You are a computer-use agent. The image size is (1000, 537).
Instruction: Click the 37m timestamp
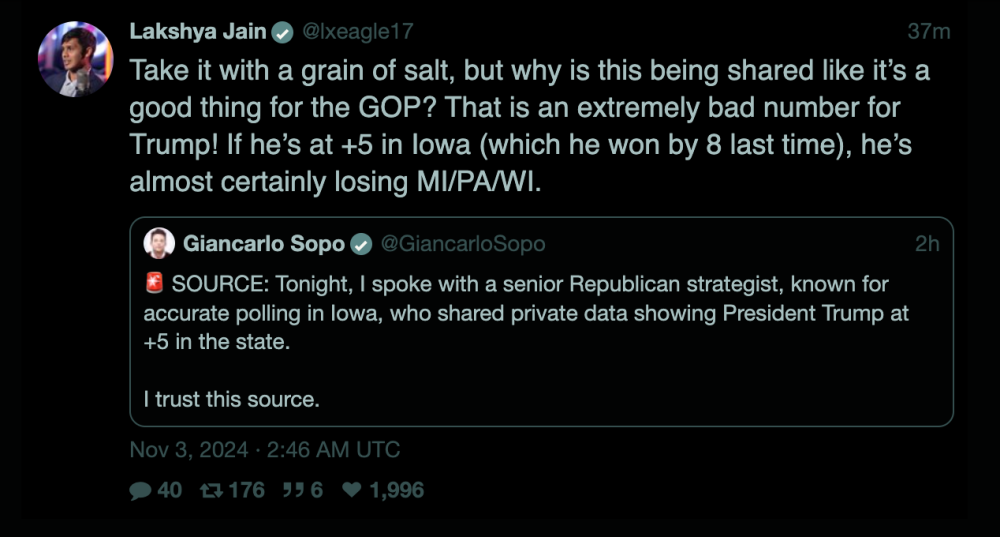928,32
